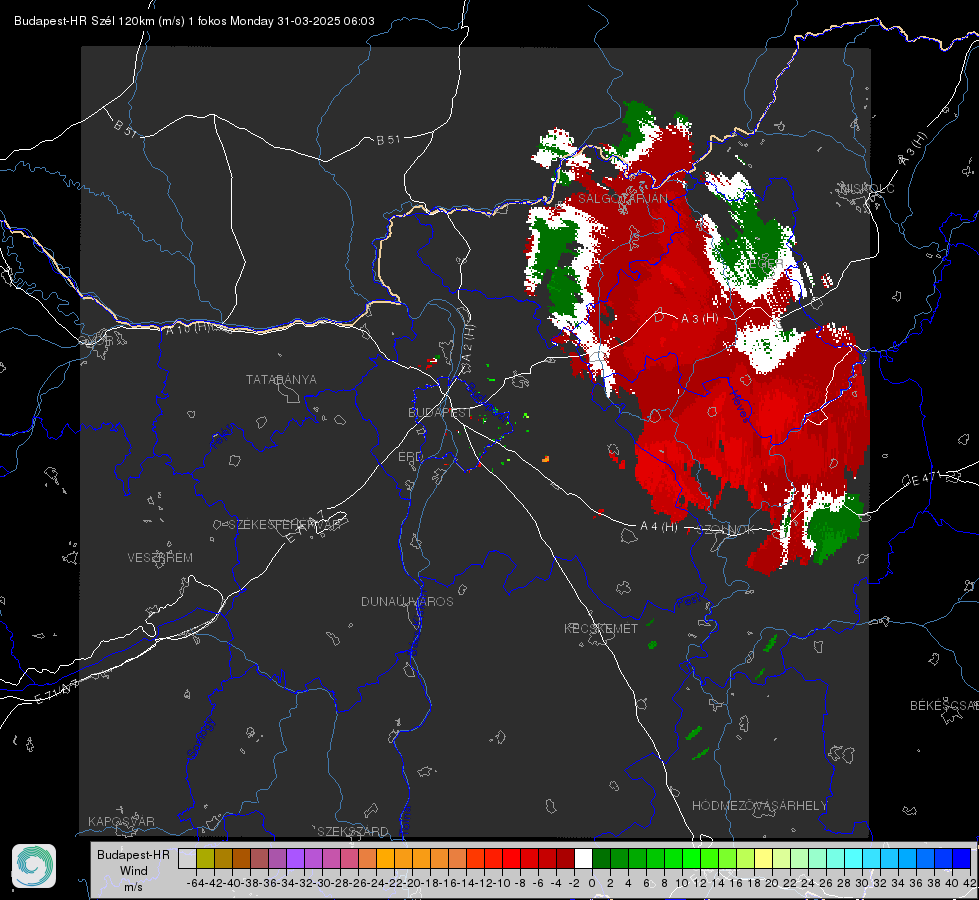Image resolution: width=979 pixels, height=900 pixels.
Task: Click the HÓDMEZŐVÁSÁRHELY city label
Action: (x=759, y=806)
